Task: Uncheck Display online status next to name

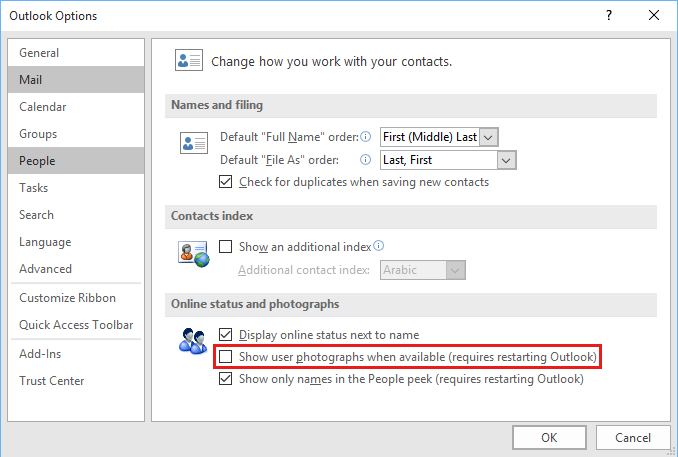Action: (225, 335)
